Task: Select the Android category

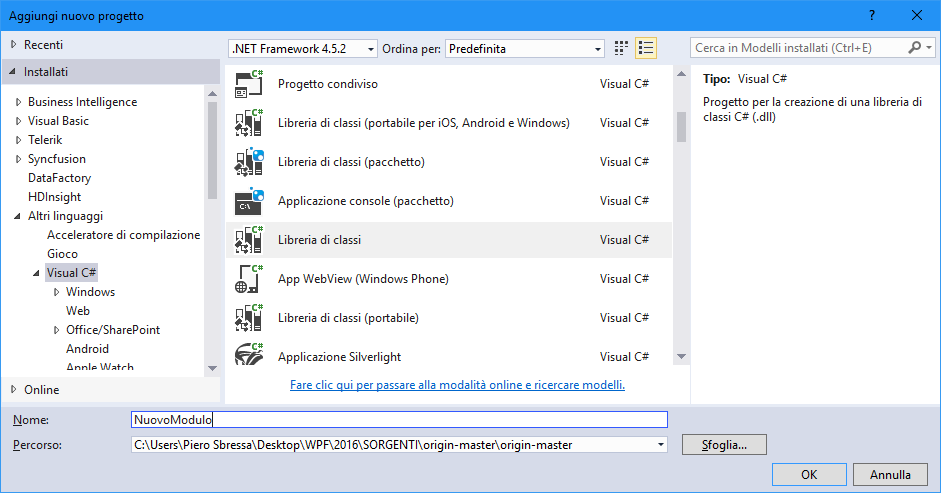Action: pos(88,349)
